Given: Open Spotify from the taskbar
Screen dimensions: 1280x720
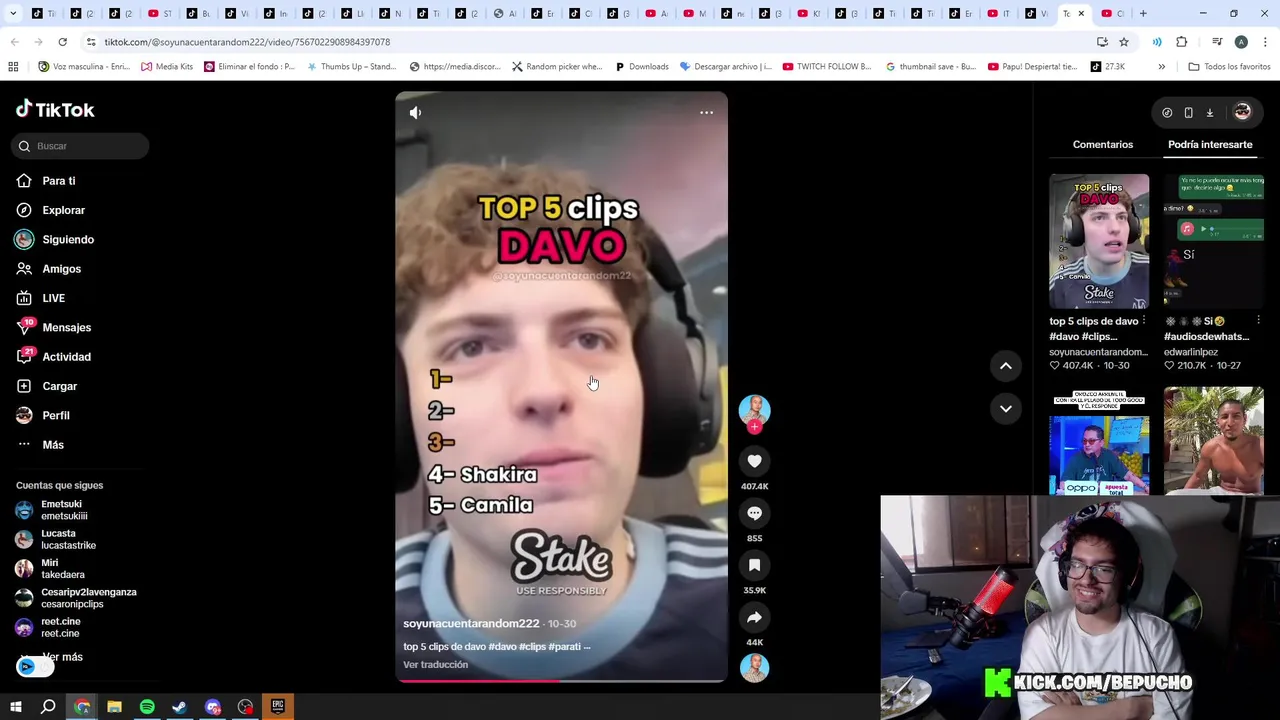Looking at the screenshot, I should [147, 707].
